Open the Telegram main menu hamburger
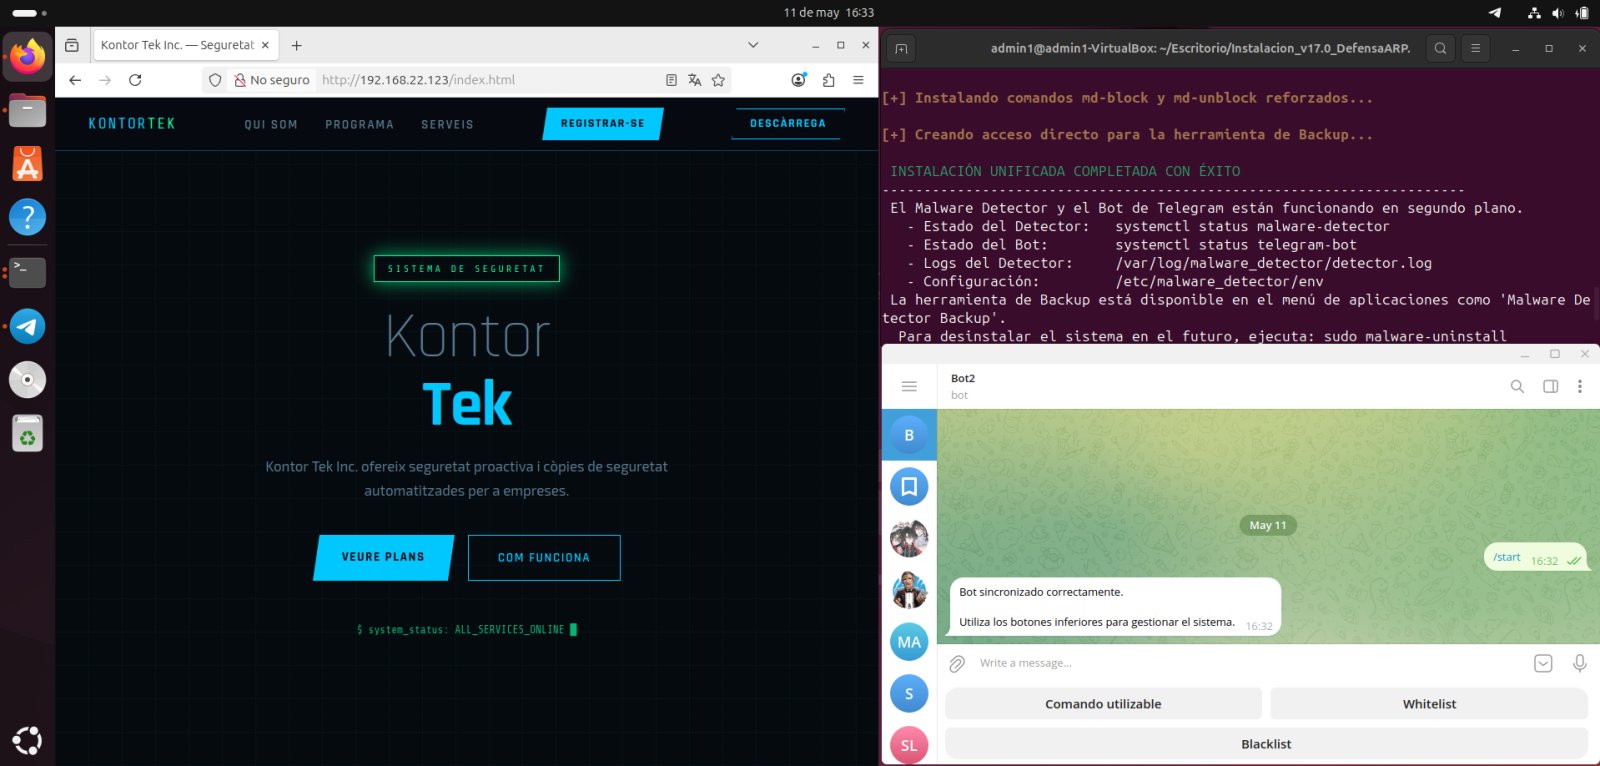Image resolution: width=1600 pixels, height=766 pixels. point(909,386)
